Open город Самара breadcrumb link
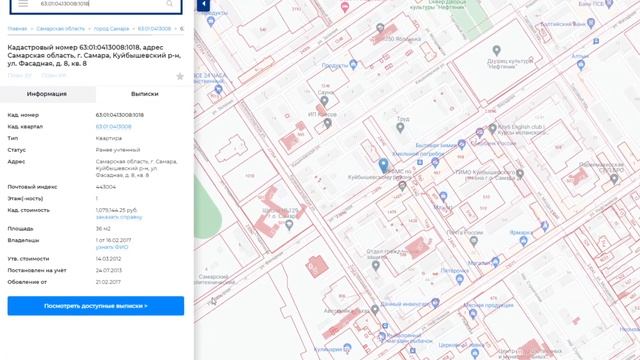The image size is (640, 360). [111, 29]
